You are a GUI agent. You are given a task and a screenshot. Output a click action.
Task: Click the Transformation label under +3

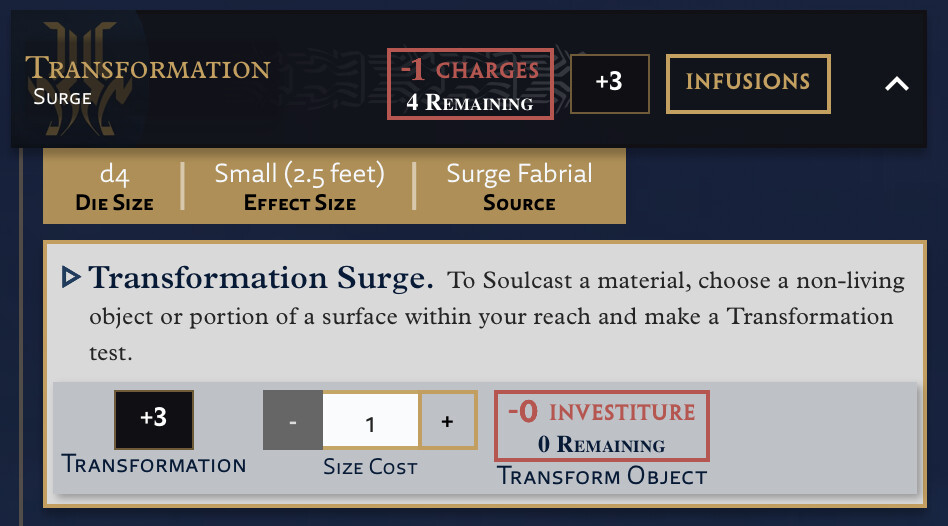click(x=154, y=464)
